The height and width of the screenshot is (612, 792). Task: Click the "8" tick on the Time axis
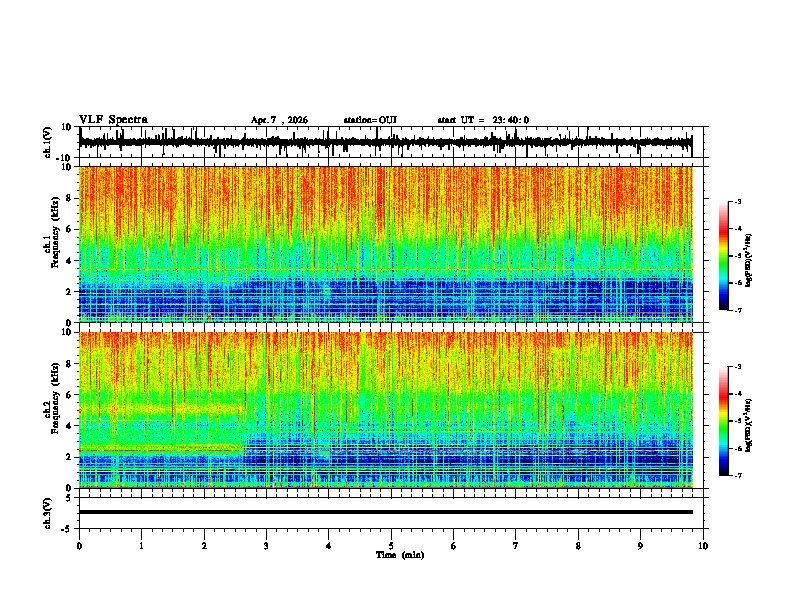[x=578, y=546]
